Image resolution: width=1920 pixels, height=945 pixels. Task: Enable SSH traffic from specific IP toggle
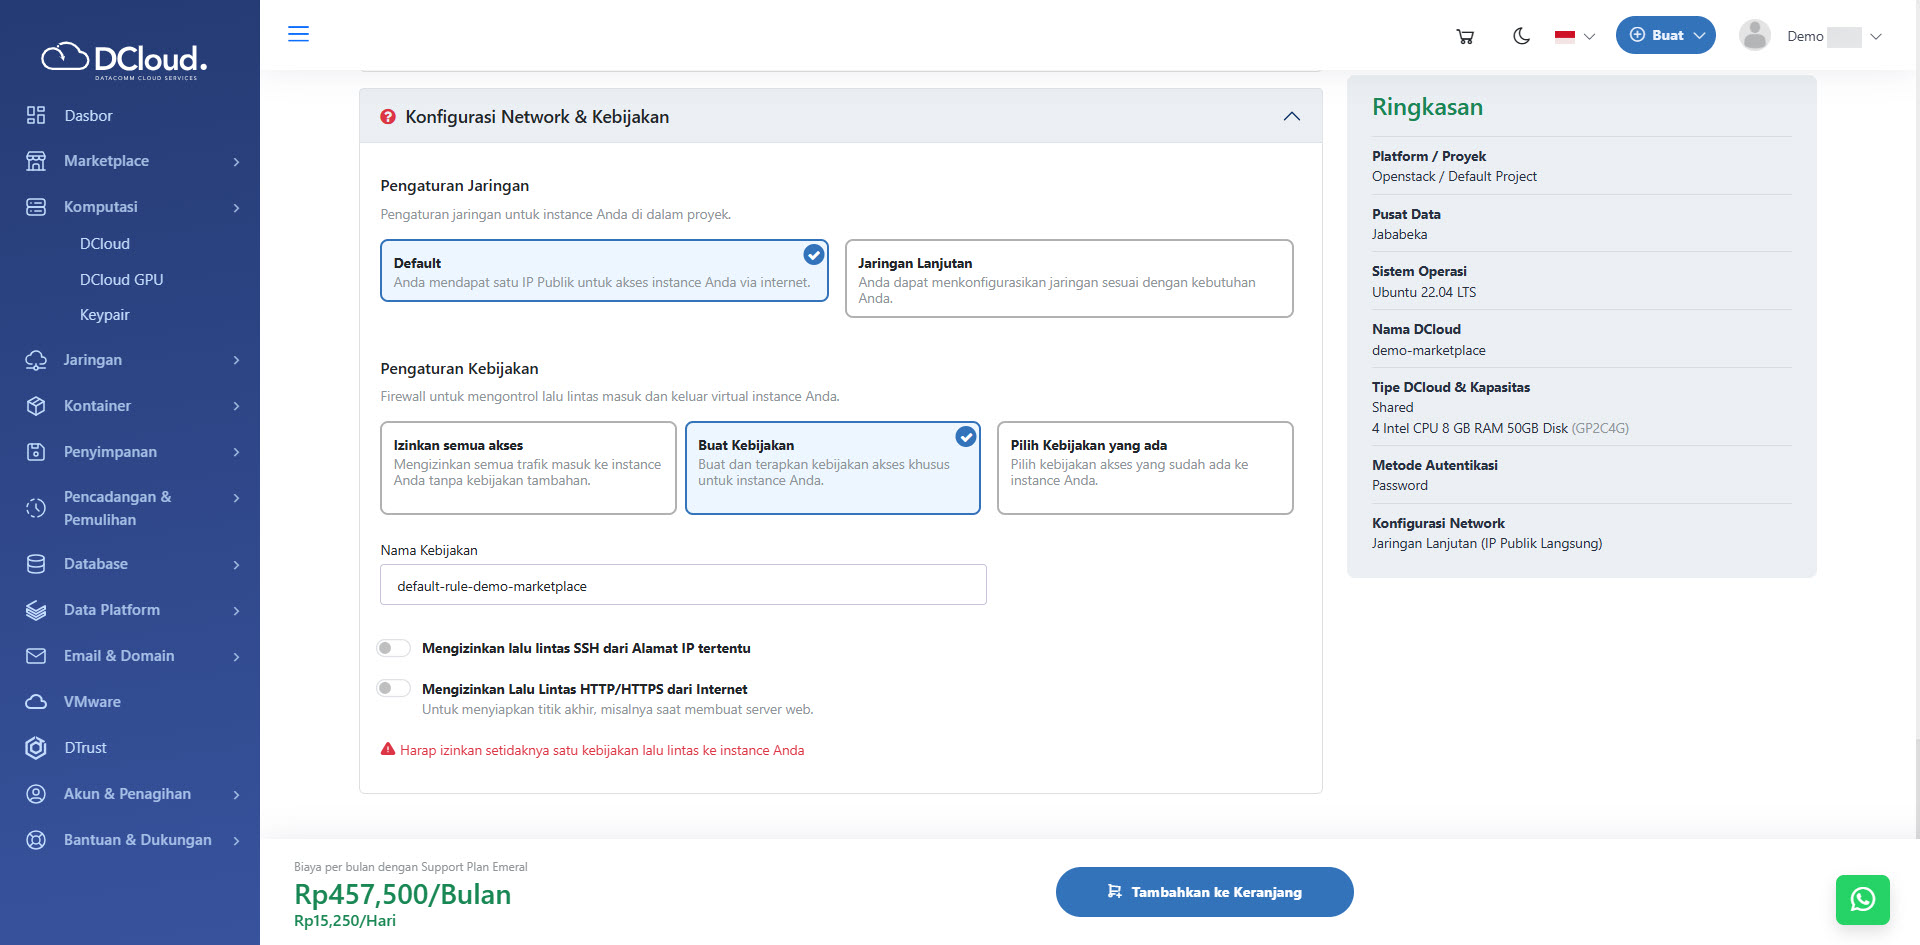(394, 648)
